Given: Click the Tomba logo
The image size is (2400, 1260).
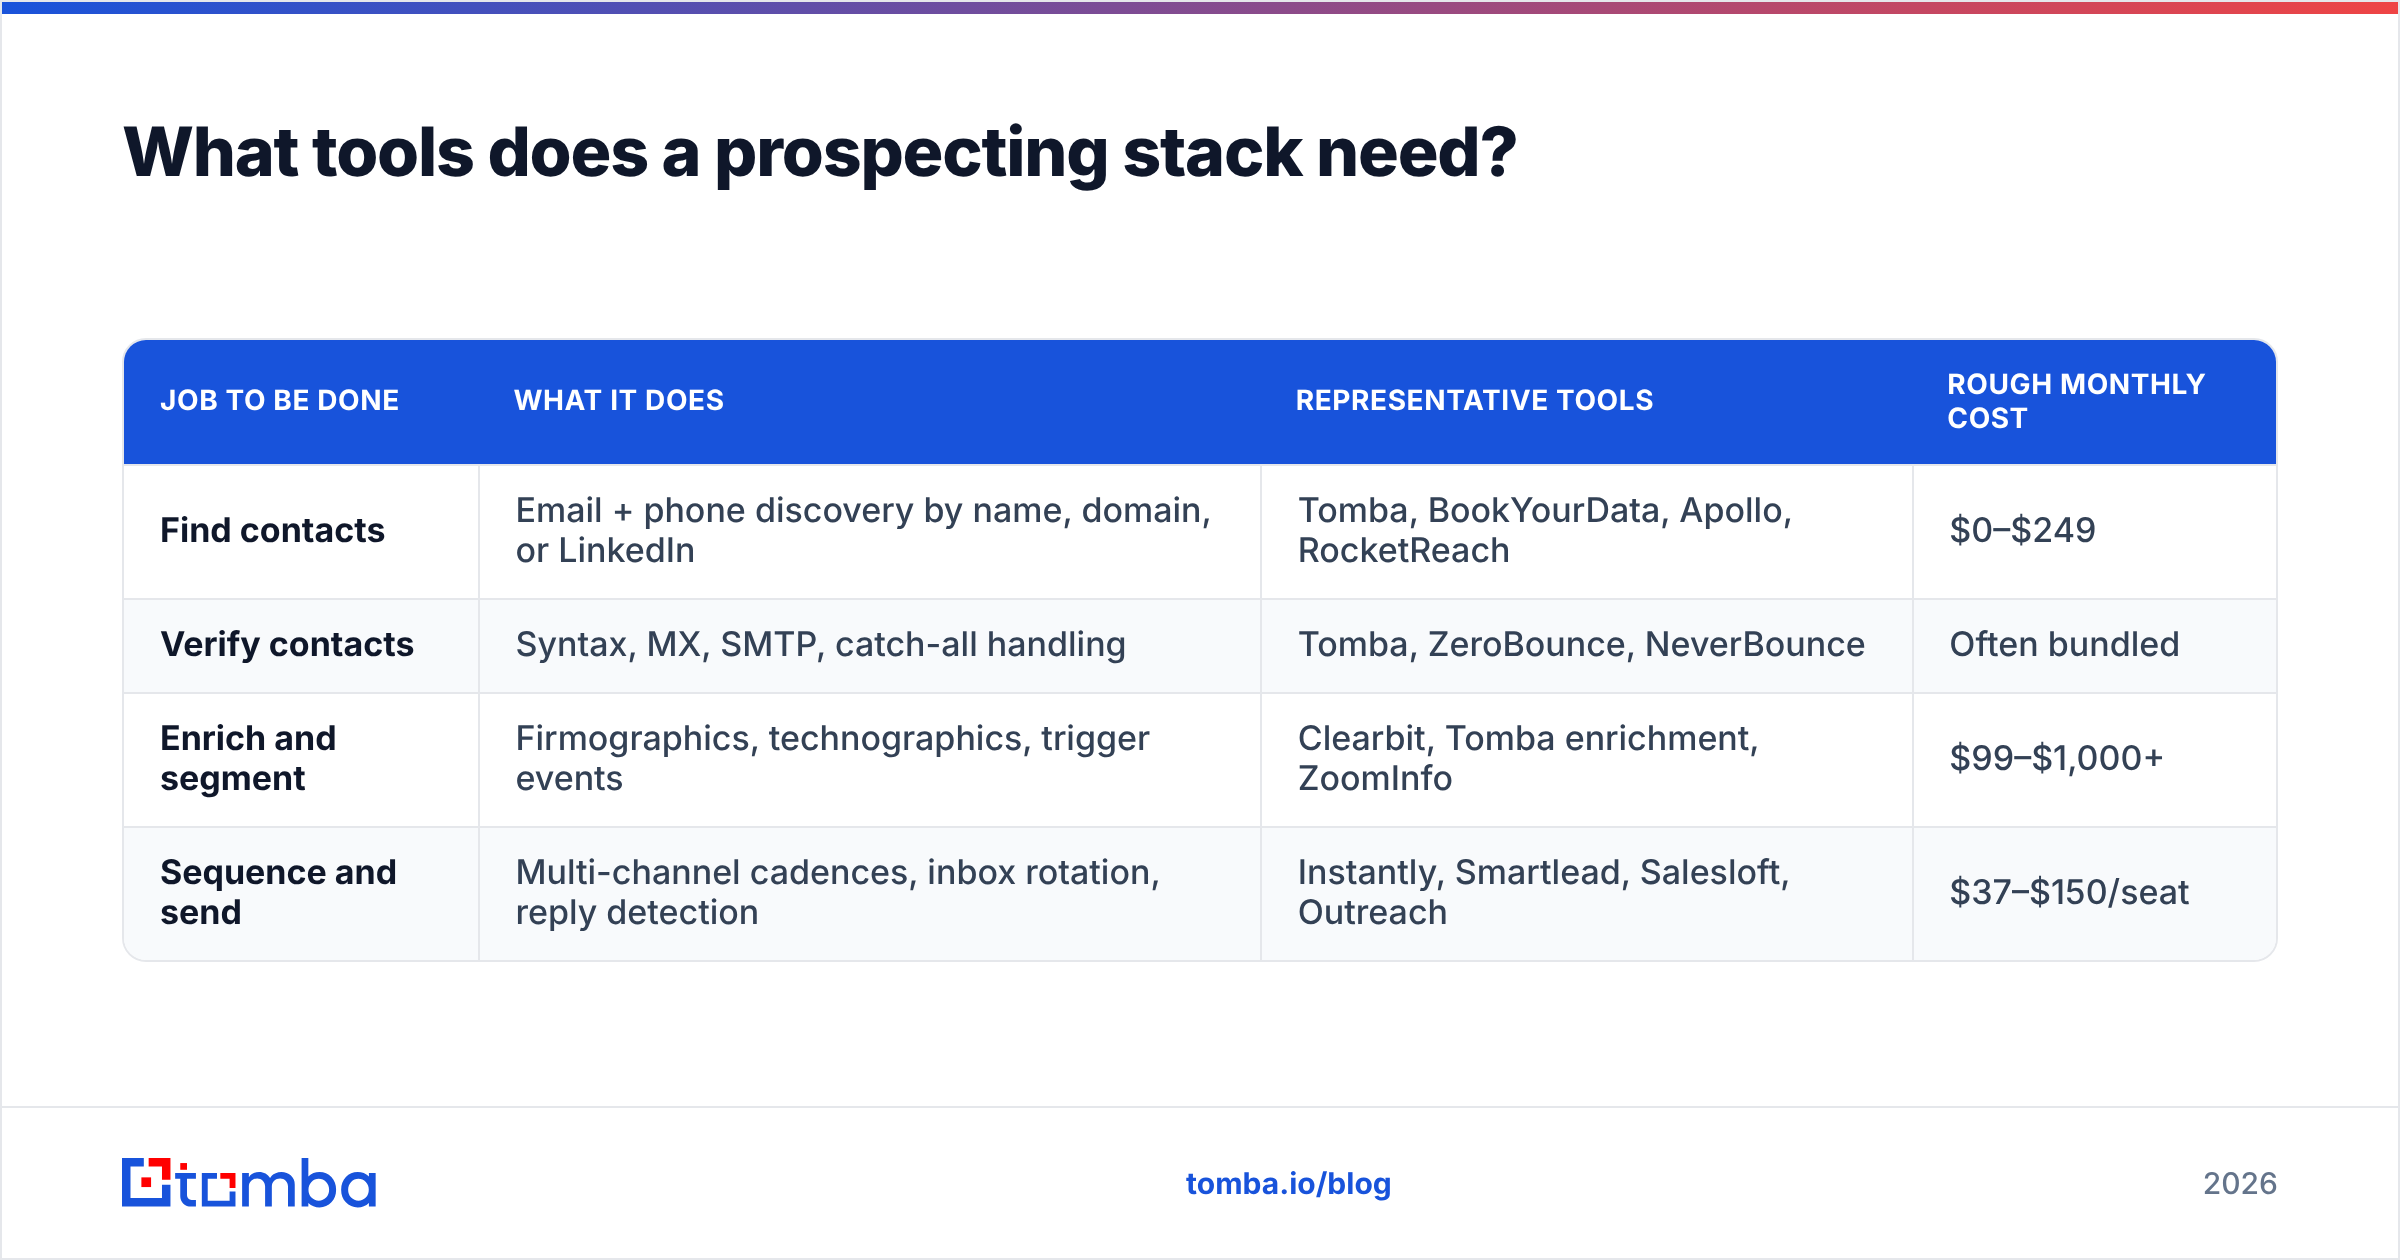Looking at the screenshot, I should tap(249, 1183).
